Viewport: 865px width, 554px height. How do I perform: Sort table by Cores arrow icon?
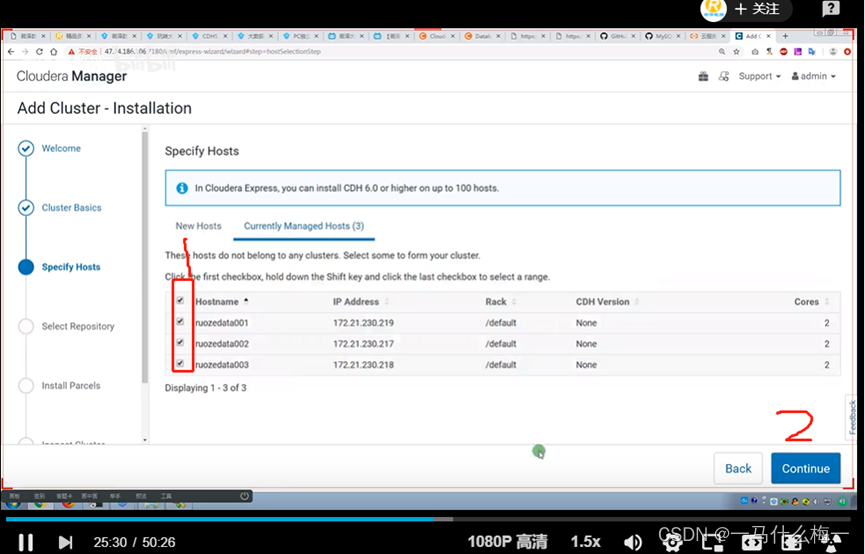(826, 301)
